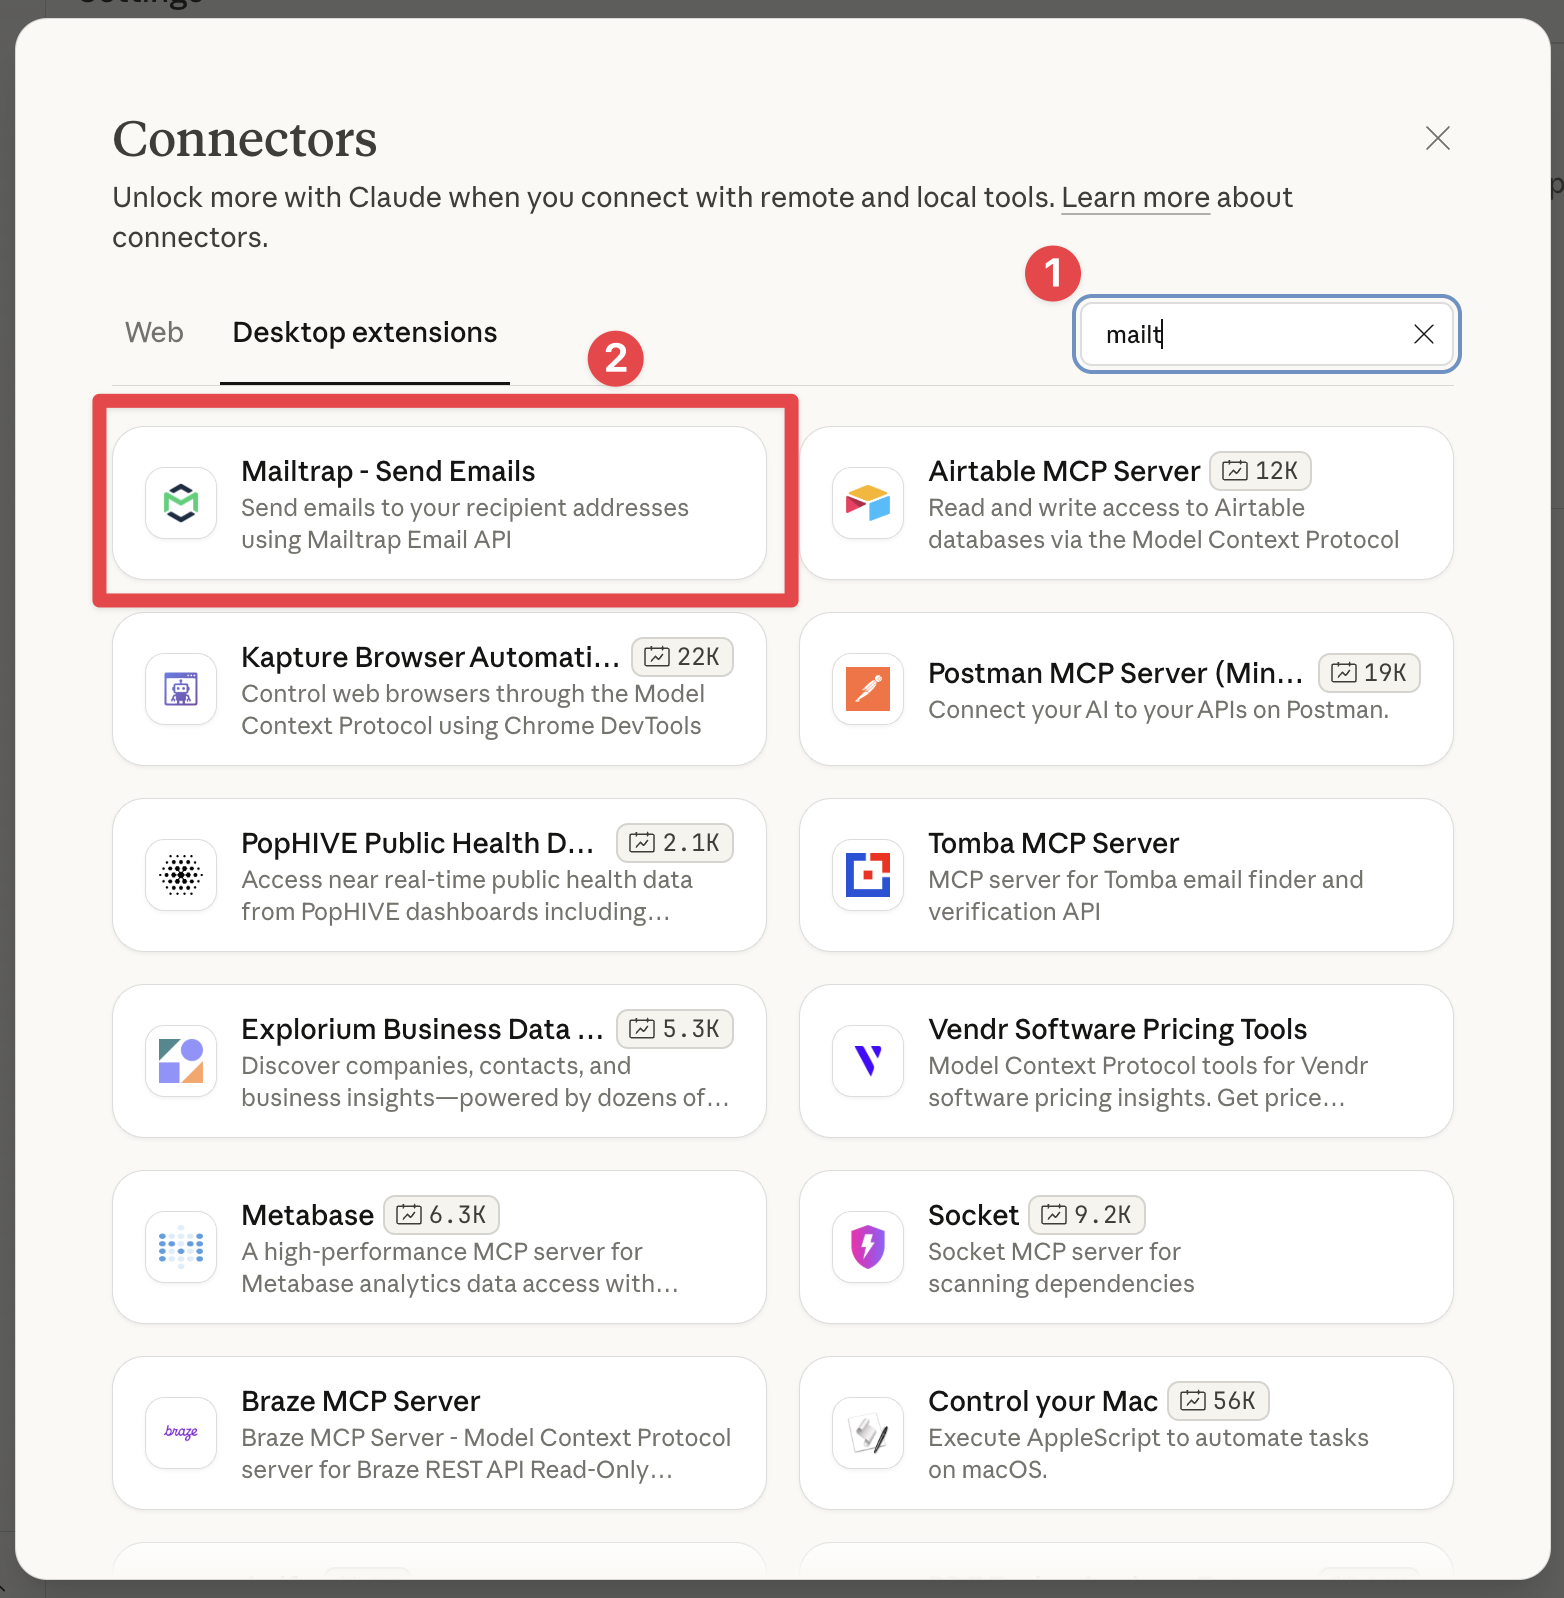Click the Socket shield logo icon
This screenshot has width=1564, height=1598.
868,1247
